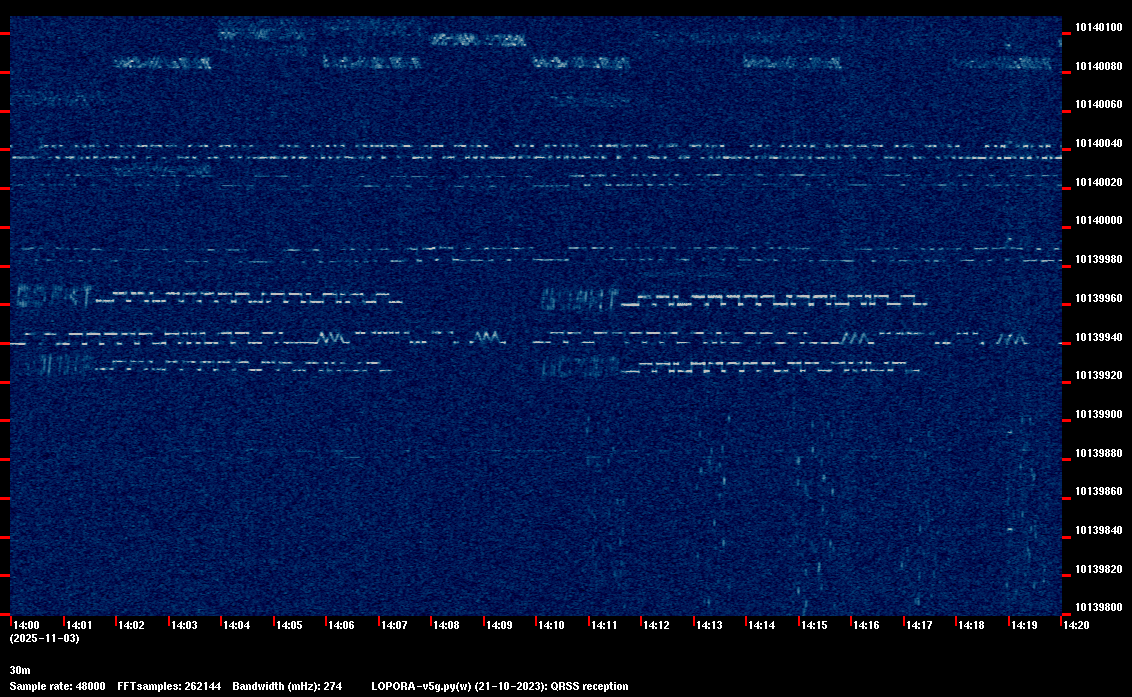Click the 14:11 time axis label

(604, 625)
